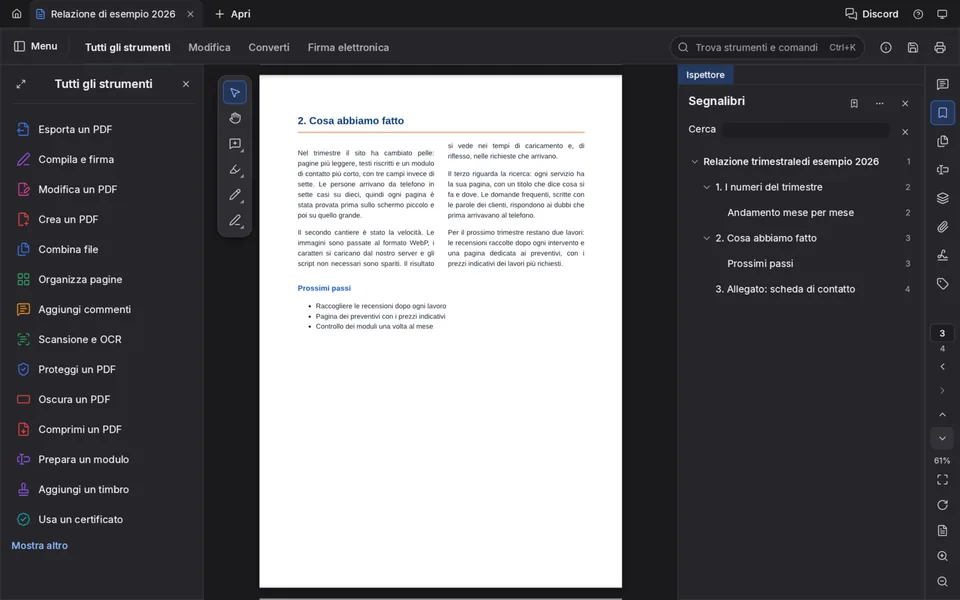Open the comments panel icon

point(942,84)
